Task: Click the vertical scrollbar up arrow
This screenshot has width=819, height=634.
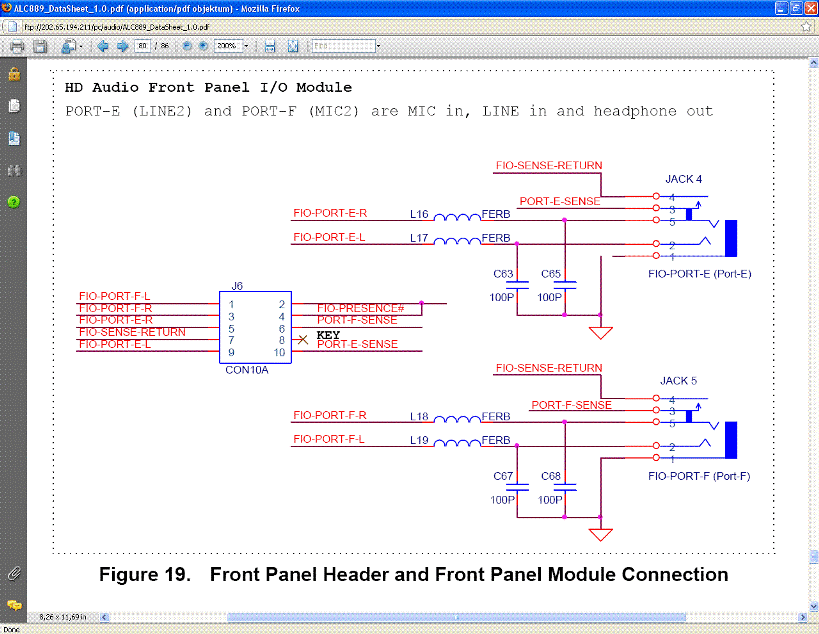Action: [814, 63]
